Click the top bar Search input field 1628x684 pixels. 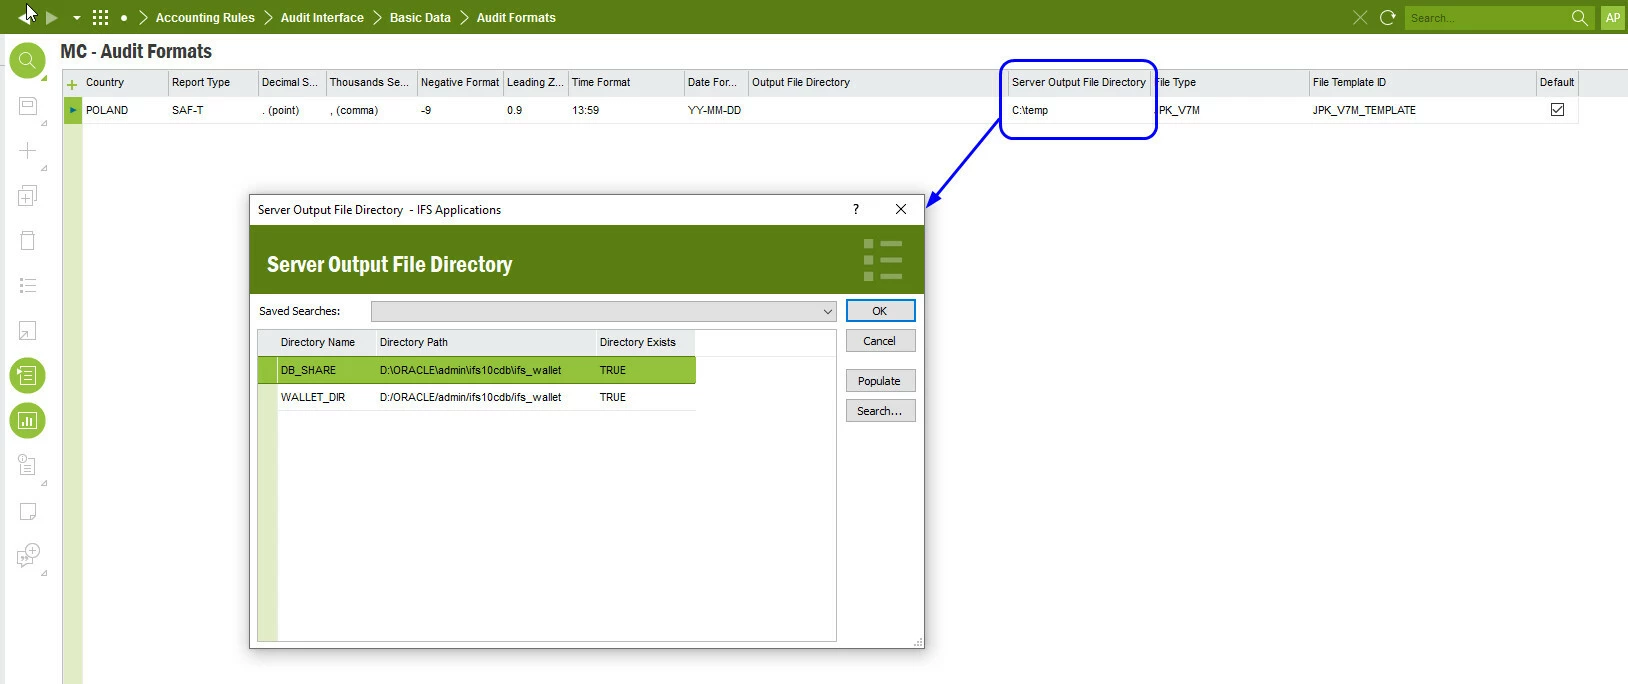click(x=1486, y=18)
